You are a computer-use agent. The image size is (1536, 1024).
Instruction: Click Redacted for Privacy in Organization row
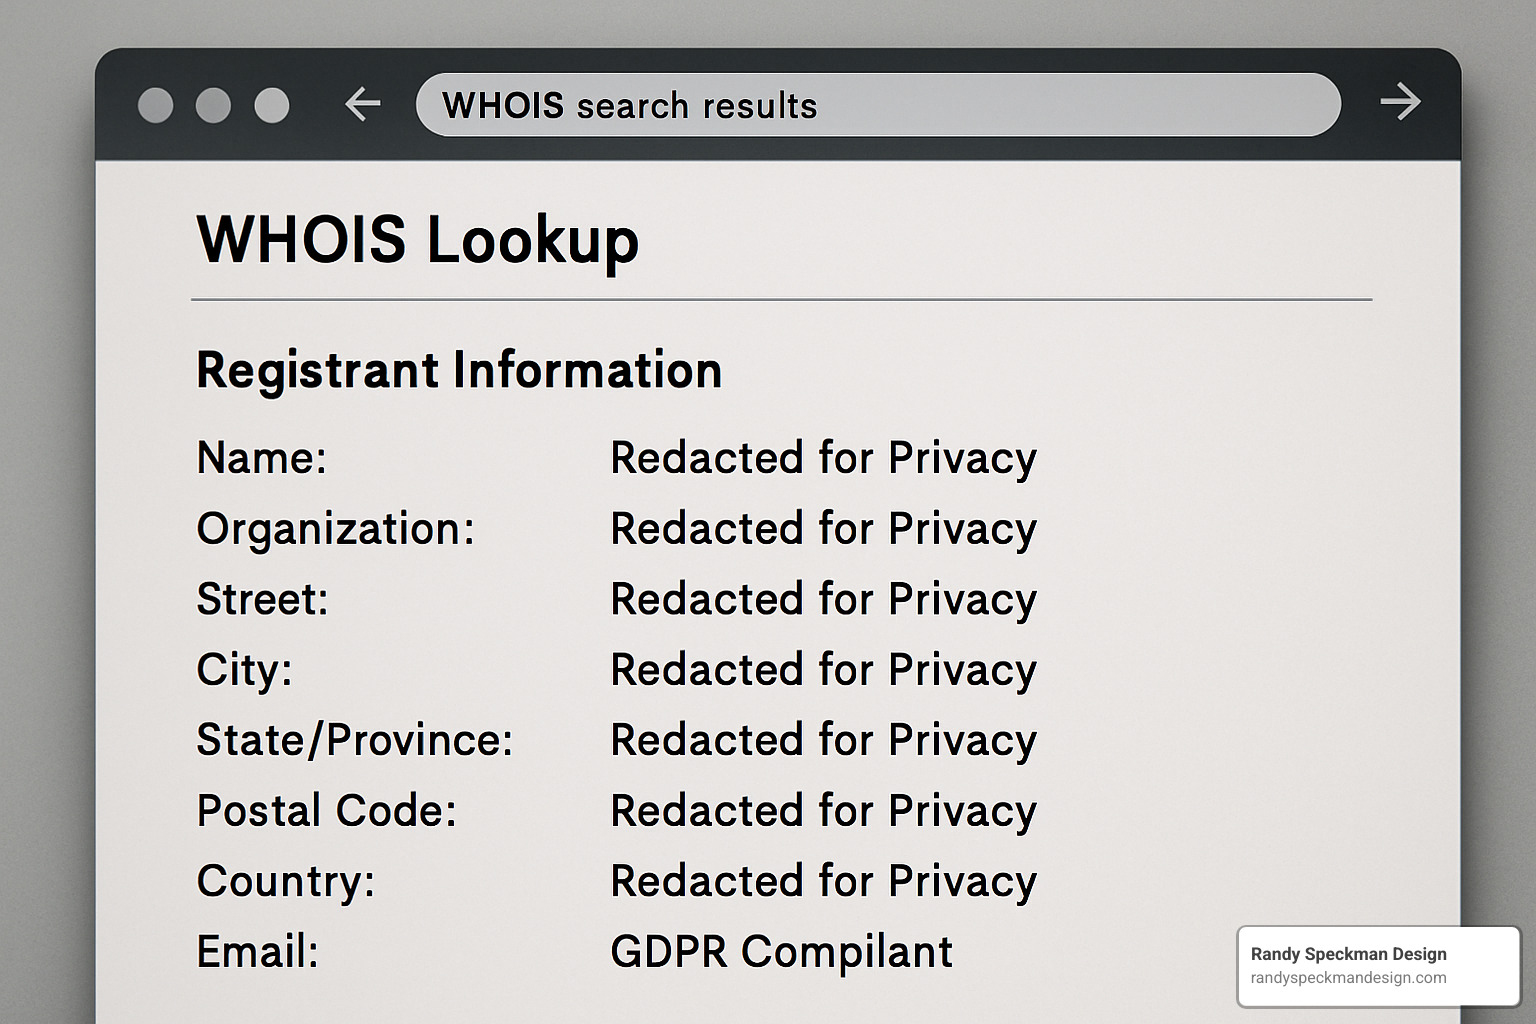click(824, 530)
